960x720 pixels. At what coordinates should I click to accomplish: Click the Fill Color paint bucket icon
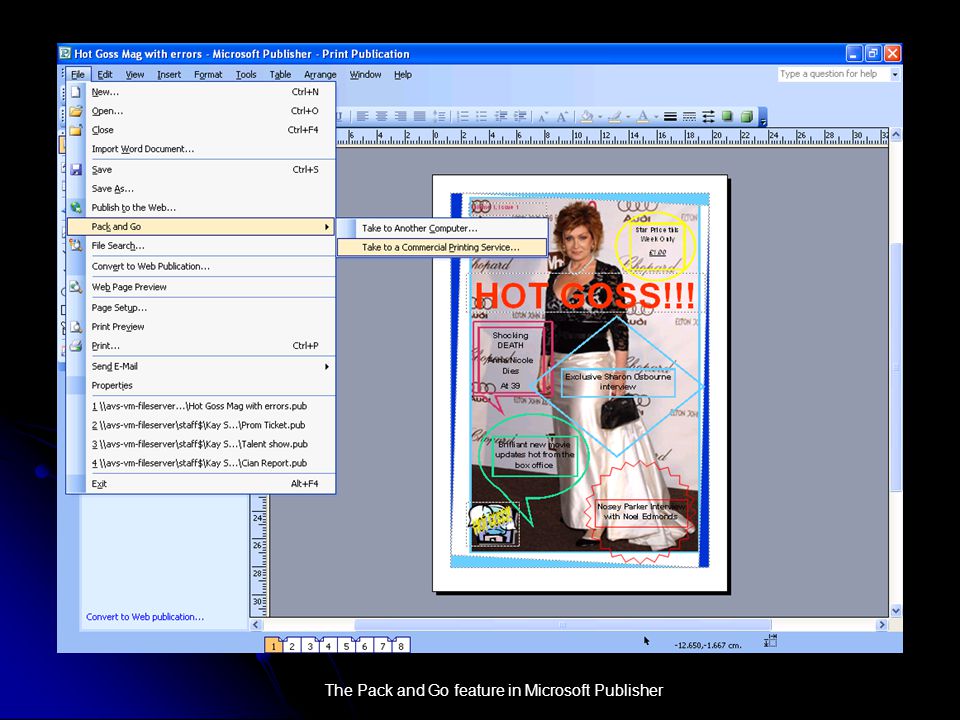pos(587,116)
